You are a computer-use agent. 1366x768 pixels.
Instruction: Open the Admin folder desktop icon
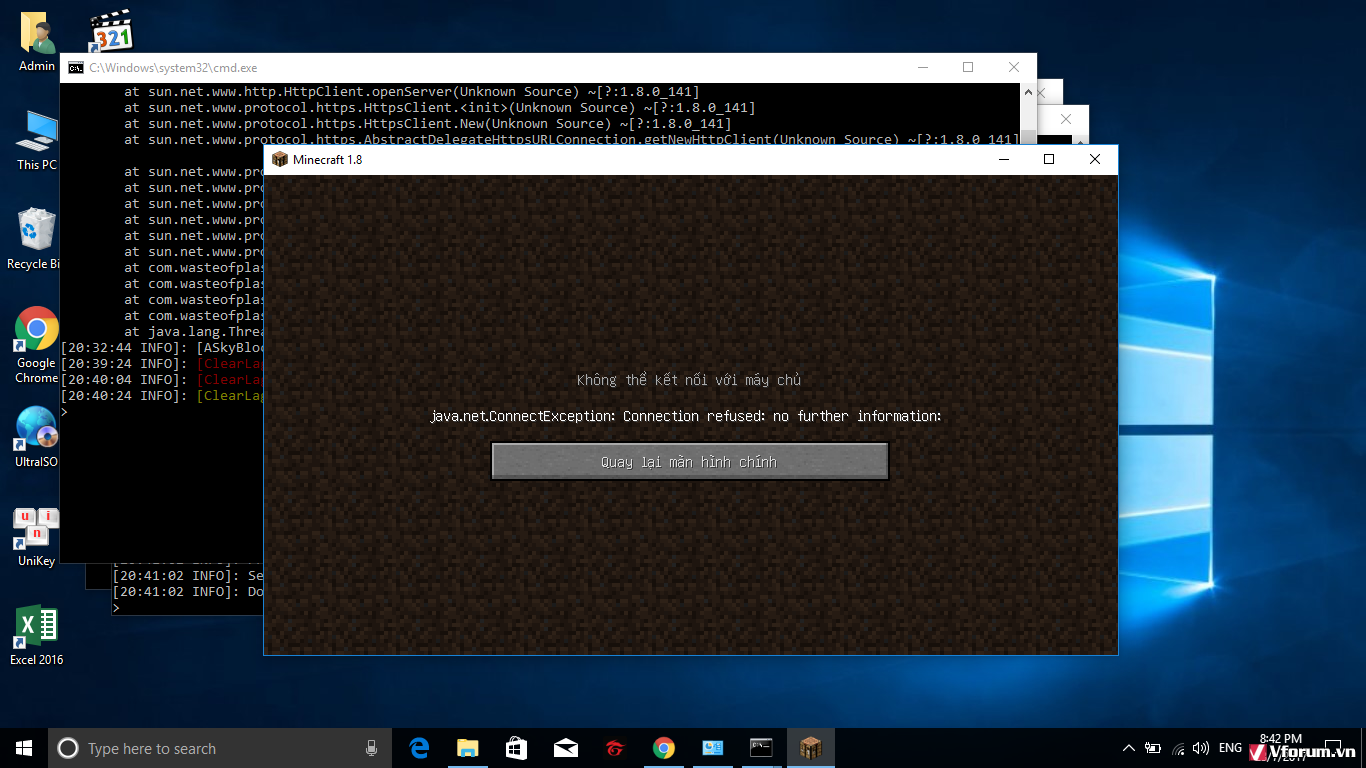(37, 42)
